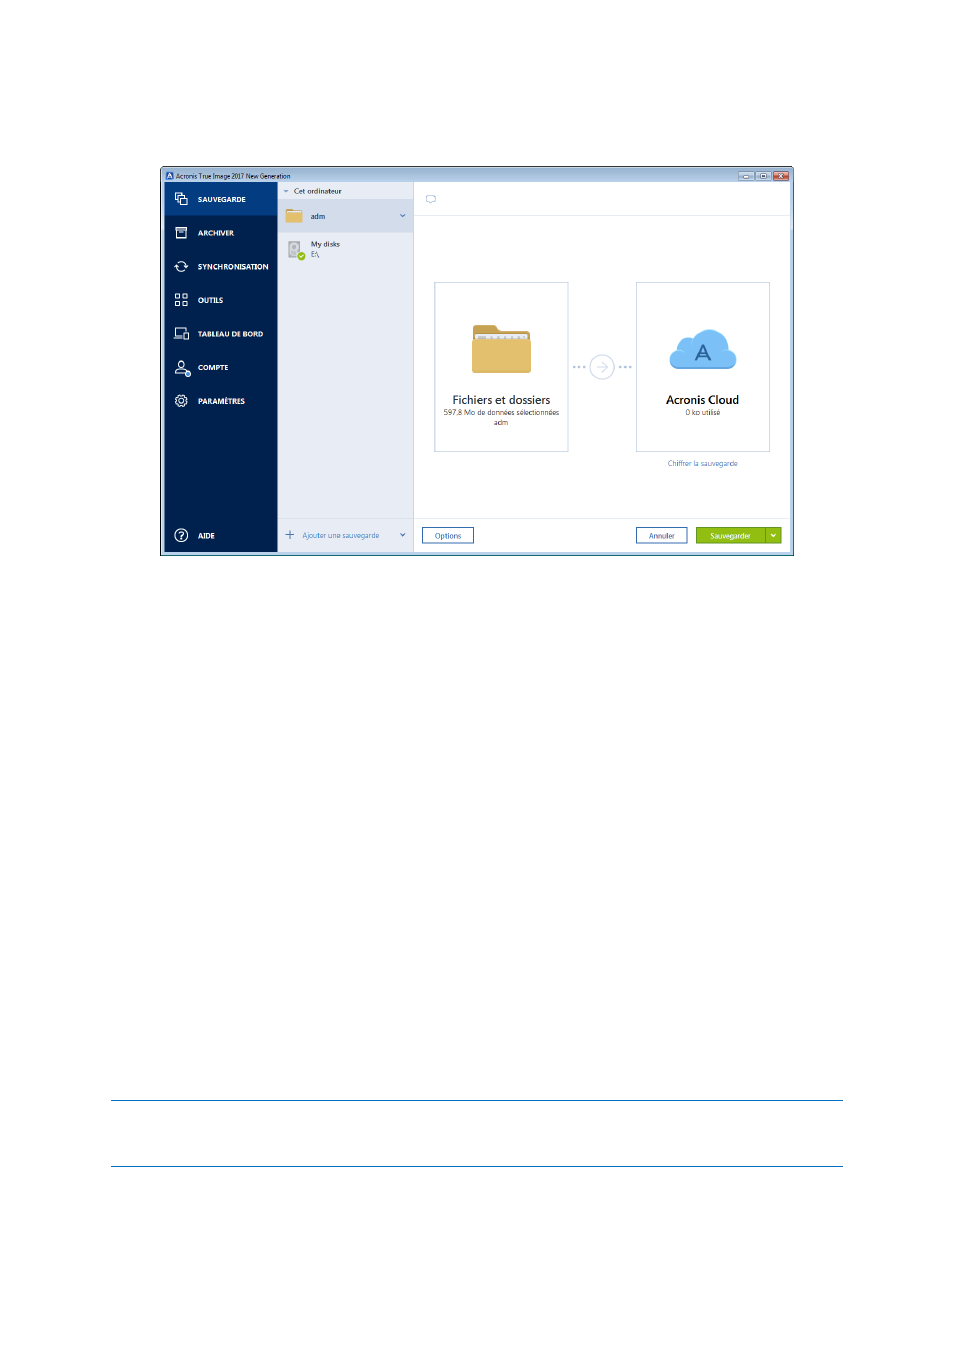
Task: Click the green Sauvegarder button
Action: click(x=730, y=536)
